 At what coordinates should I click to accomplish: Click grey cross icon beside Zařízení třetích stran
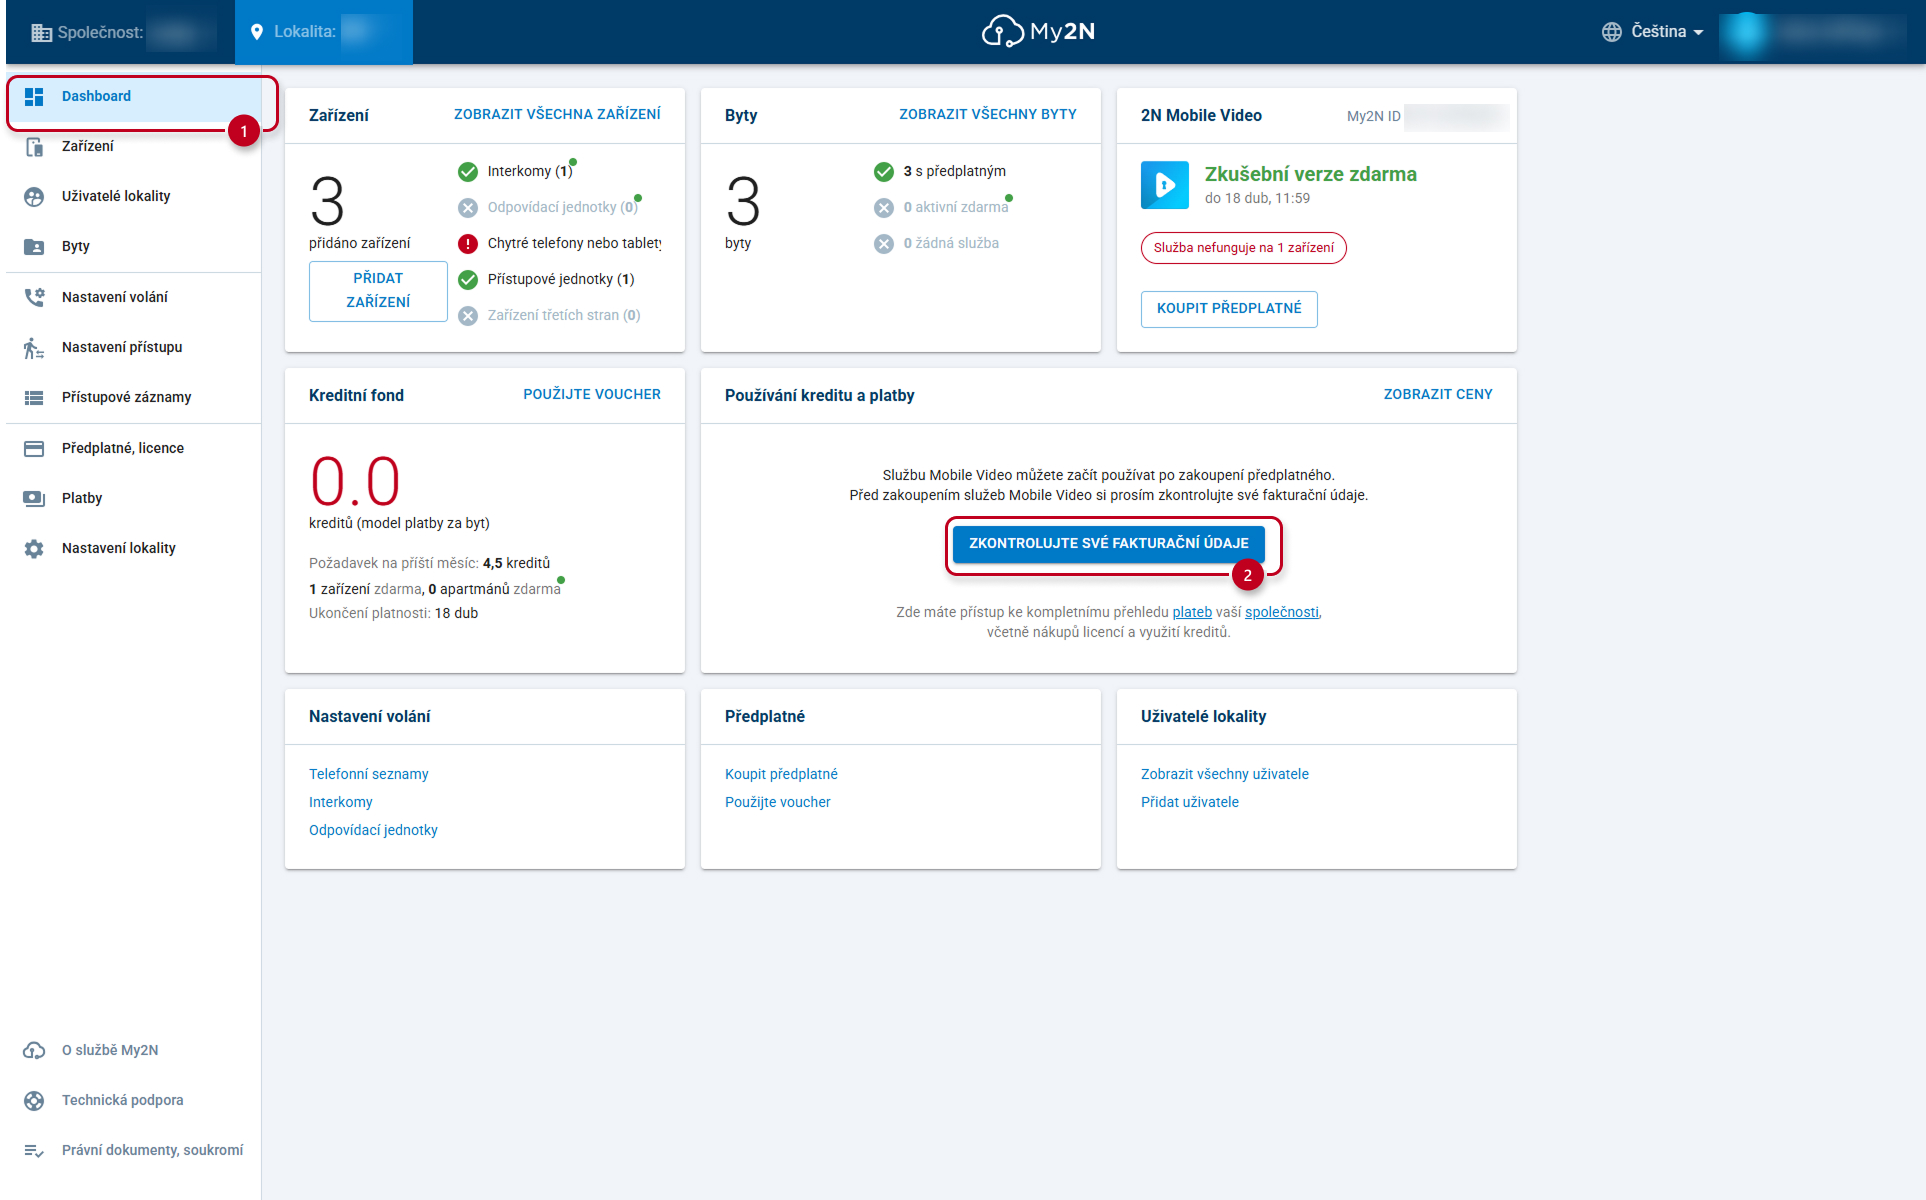pyautogui.click(x=468, y=315)
